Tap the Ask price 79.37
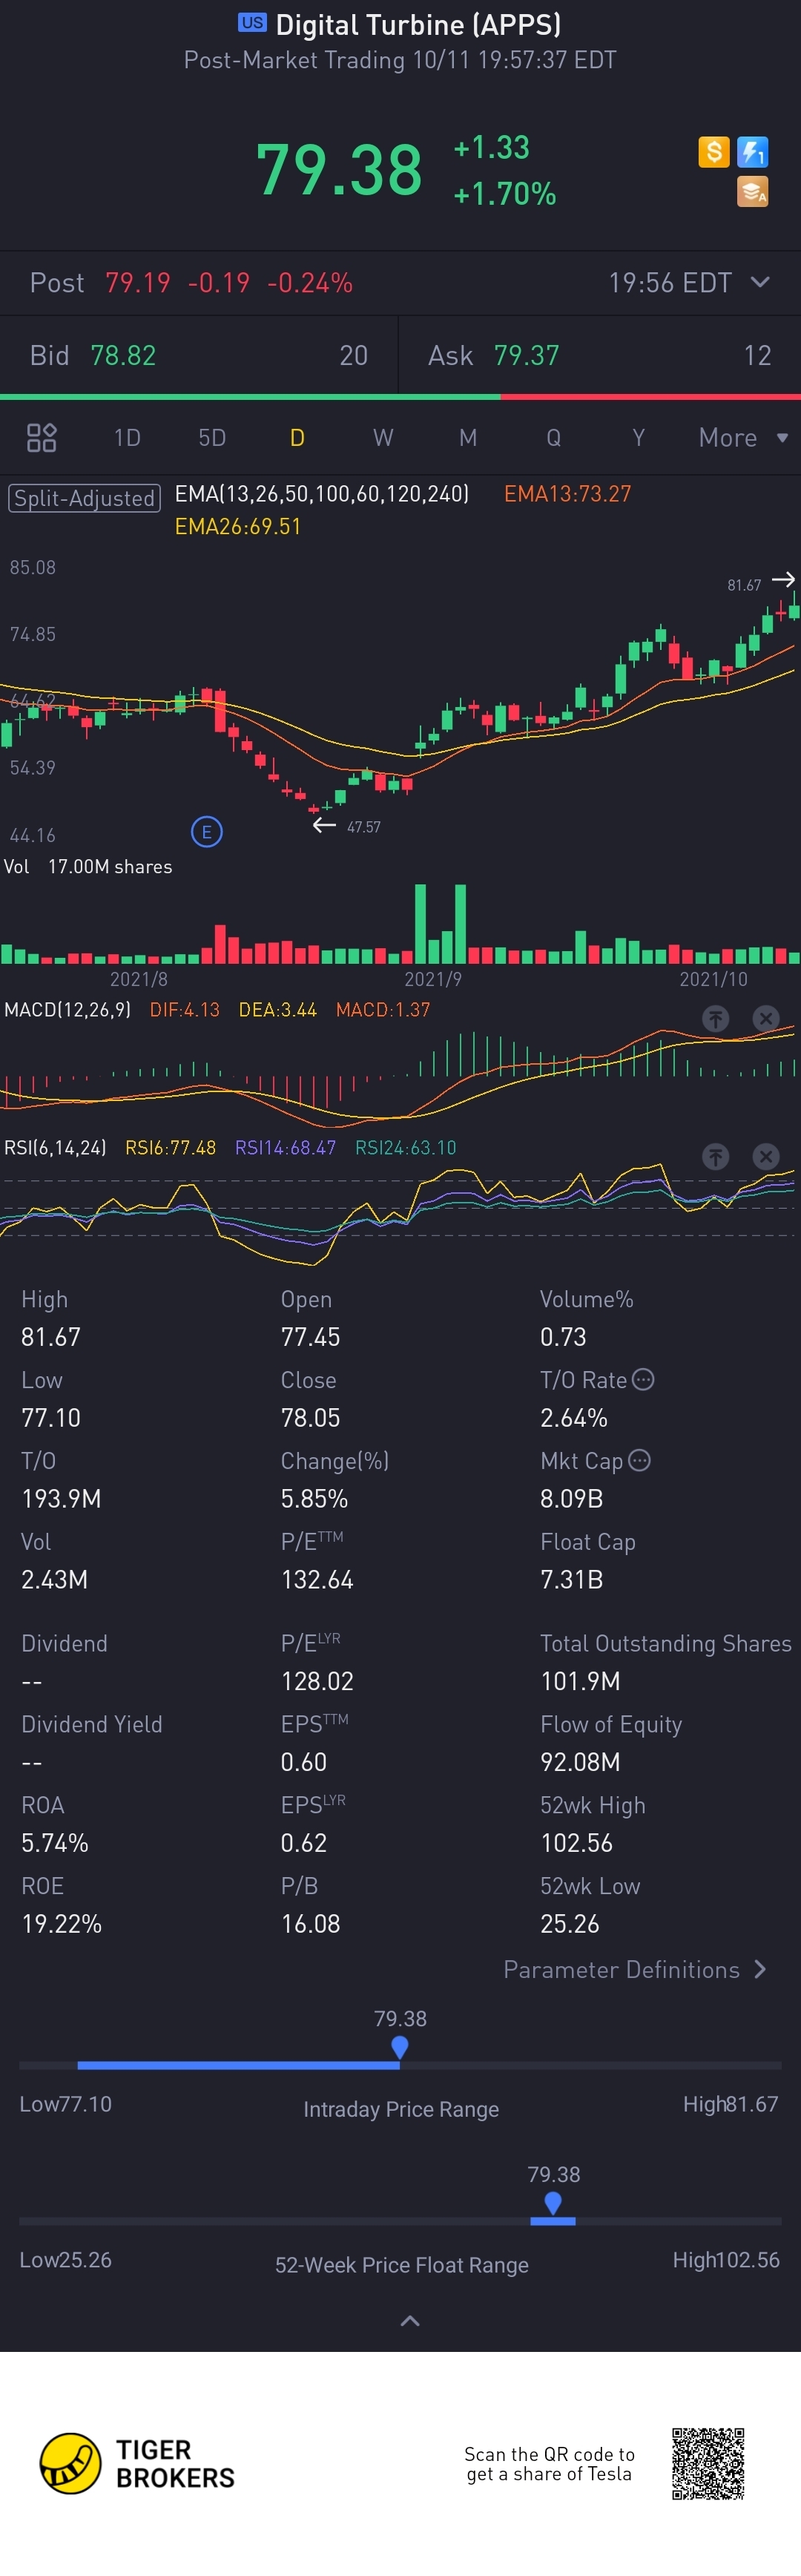The image size is (801, 2576). click(x=527, y=355)
